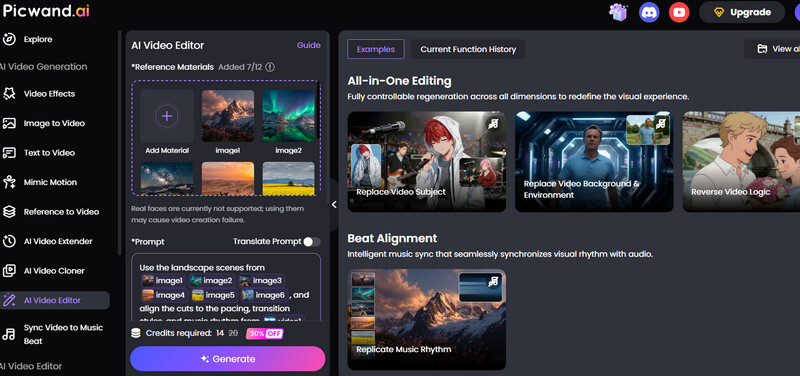Switch to the Examples tab
The width and height of the screenshot is (800, 376).
376,49
